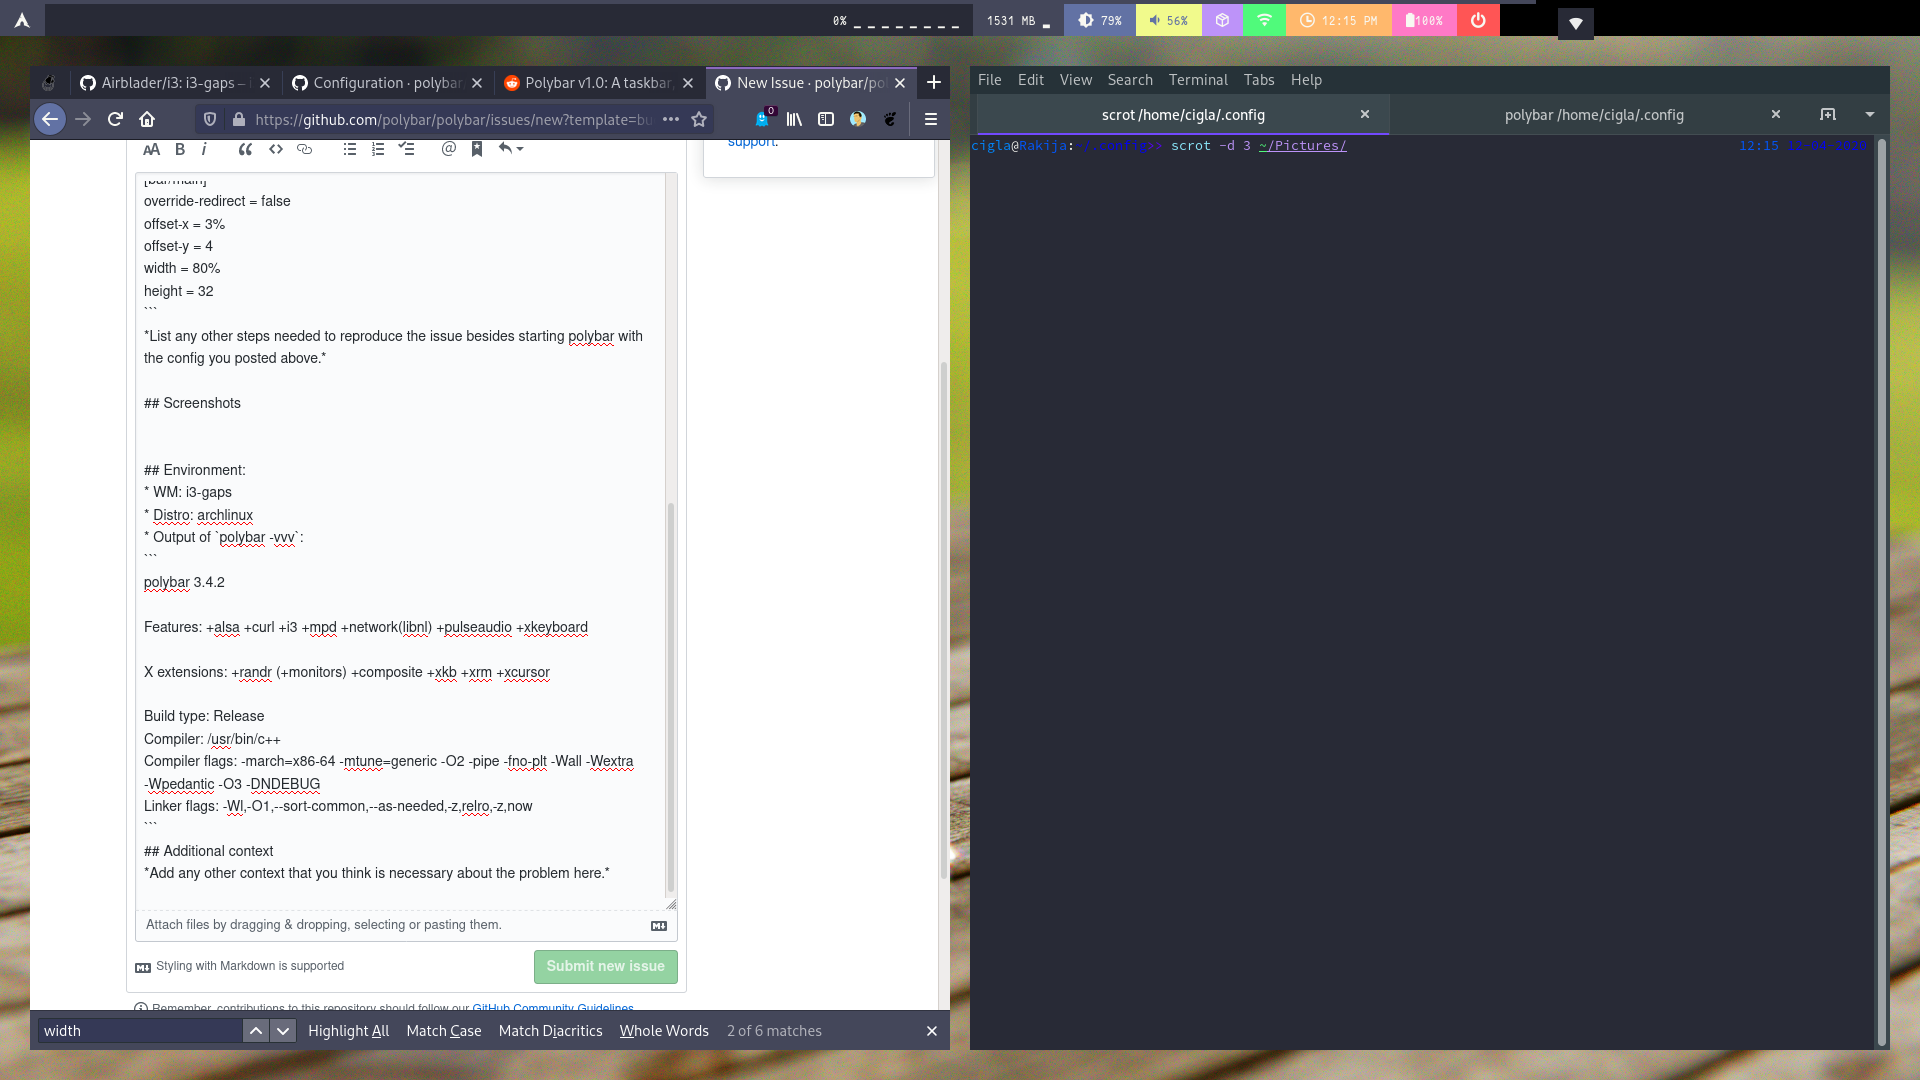Open the terminal tab list dropdown
This screenshot has width=1920, height=1080.
[1869, 114]
